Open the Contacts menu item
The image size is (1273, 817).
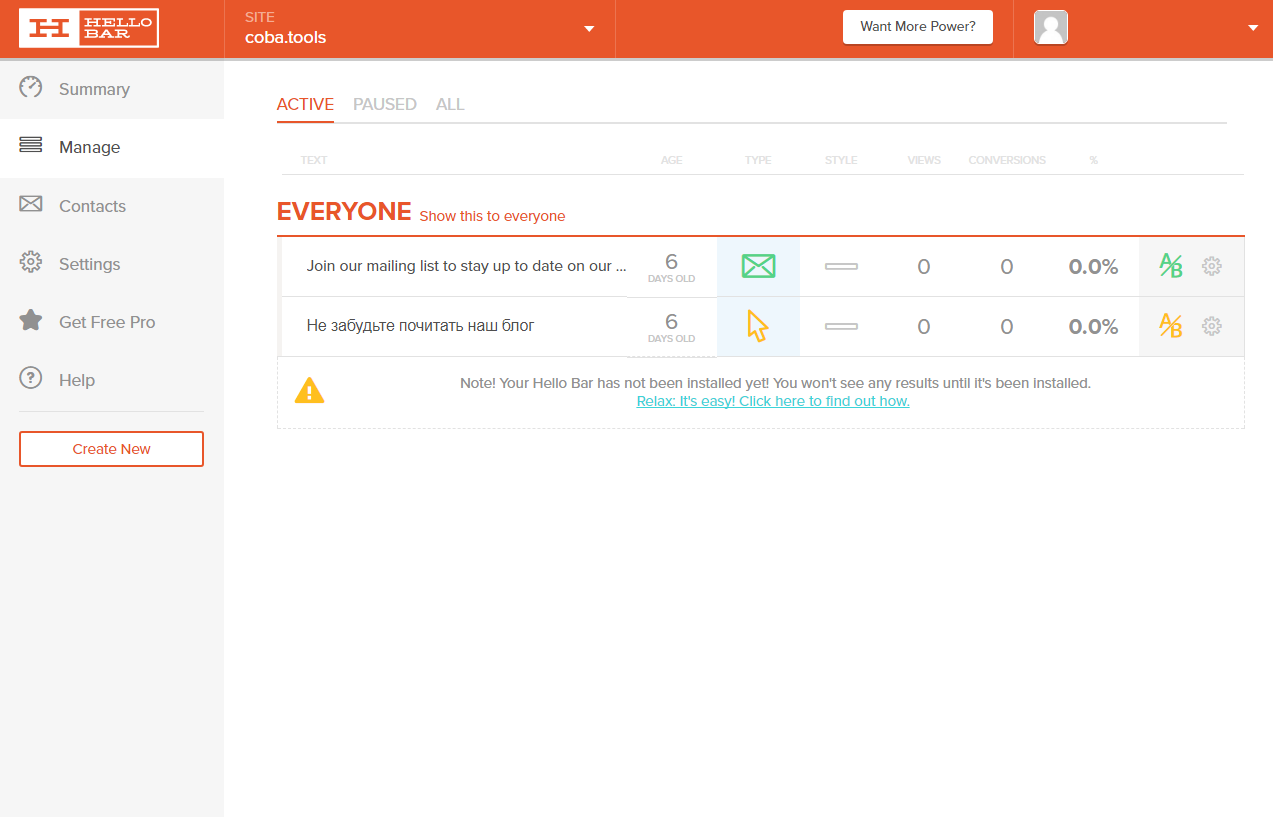[112, 206]
